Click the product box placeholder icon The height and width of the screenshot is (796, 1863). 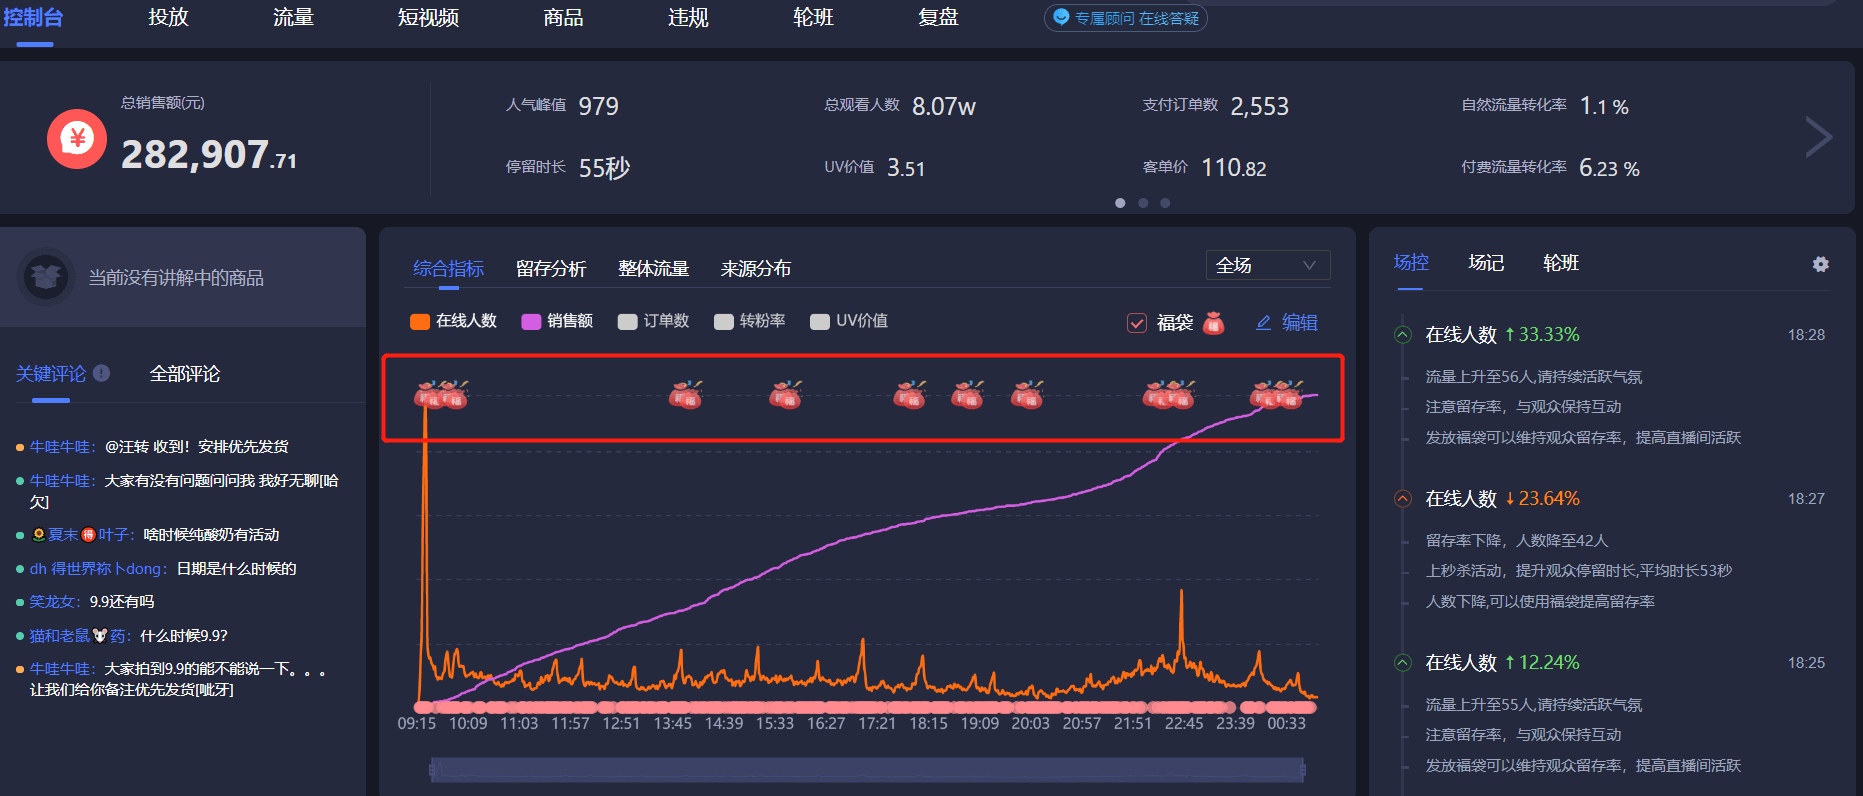[46, 277]
